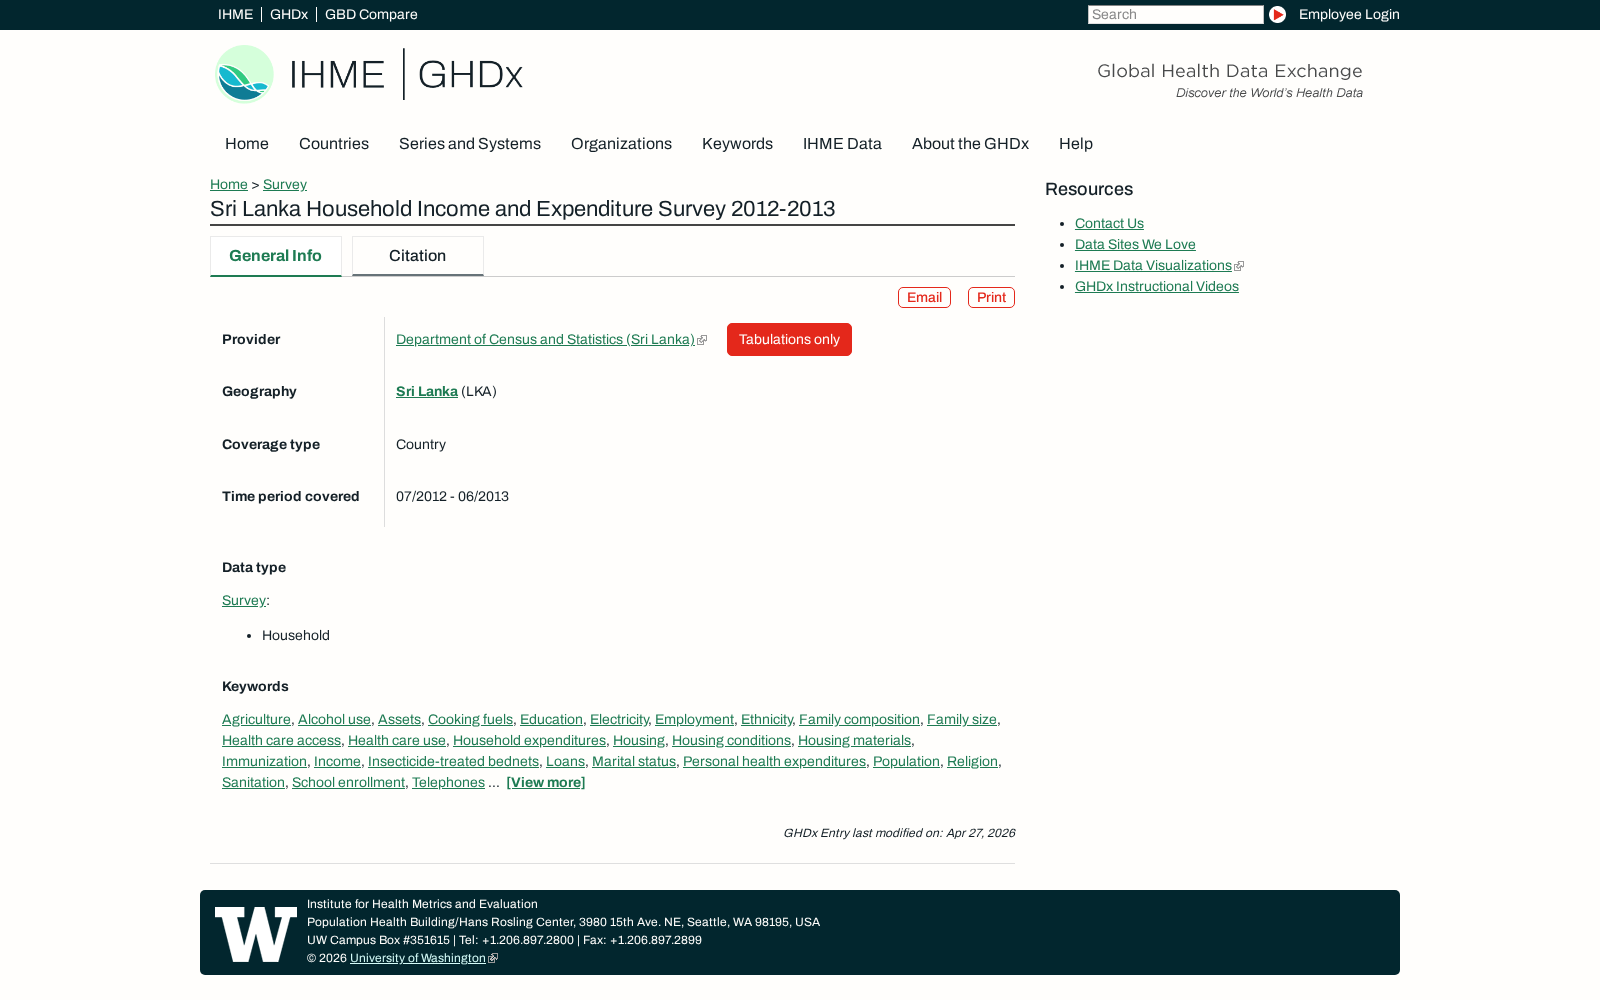
Task: Open the Housing keyword link
Action: tap(639, 741)
